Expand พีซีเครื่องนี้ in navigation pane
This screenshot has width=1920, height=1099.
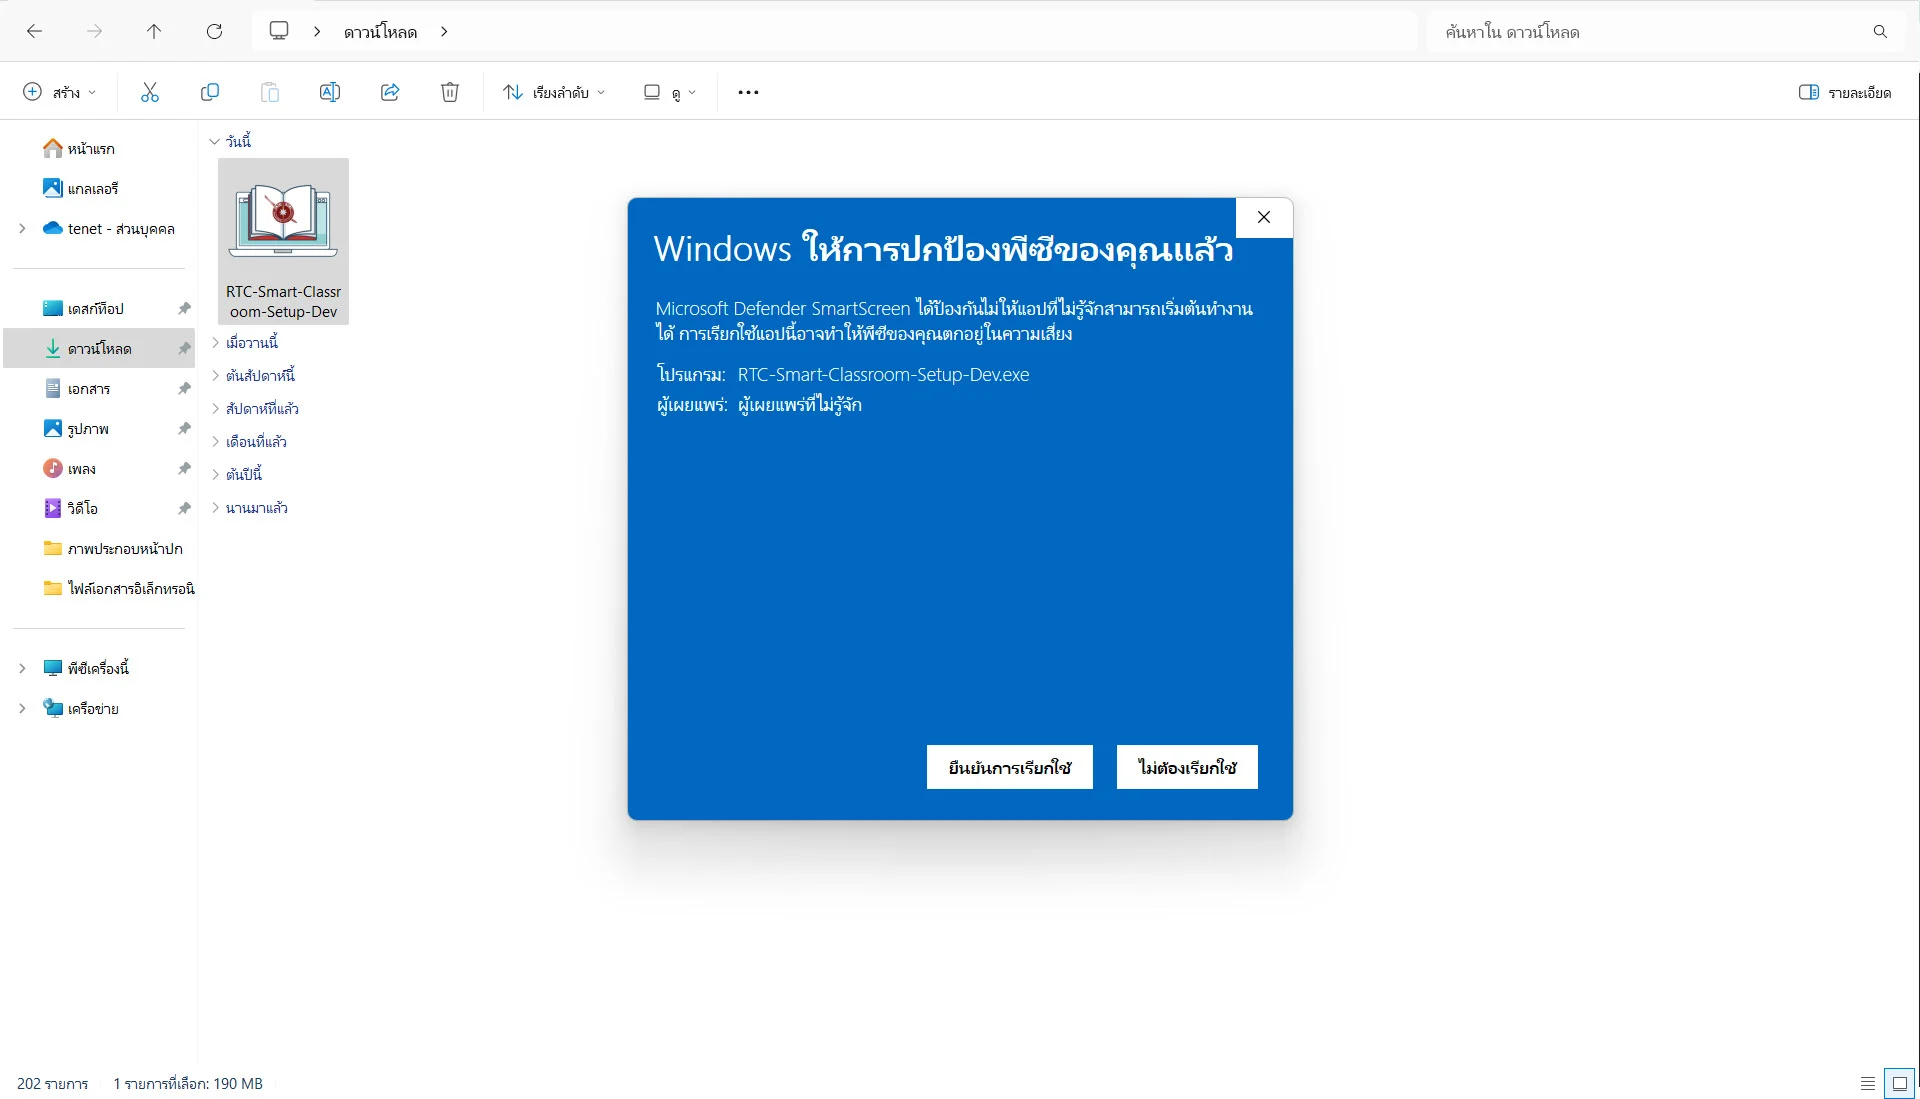tap(22, 668)
